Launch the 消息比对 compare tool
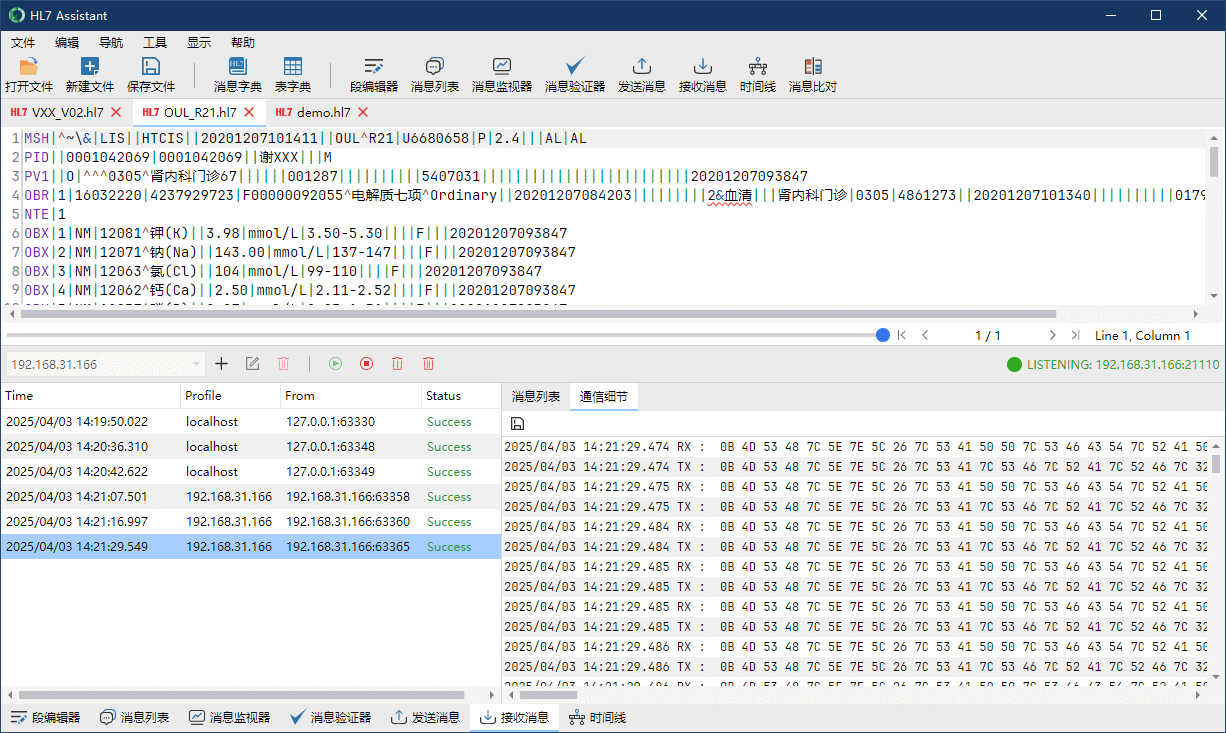 [x=812, y=75]
